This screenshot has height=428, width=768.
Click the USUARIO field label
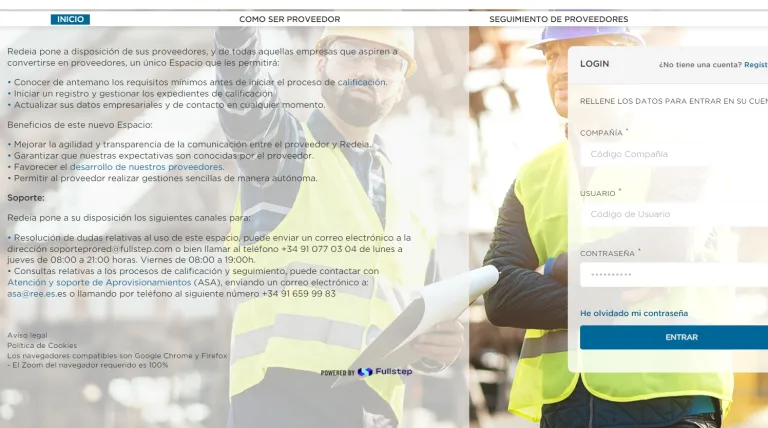click(598, 193)
